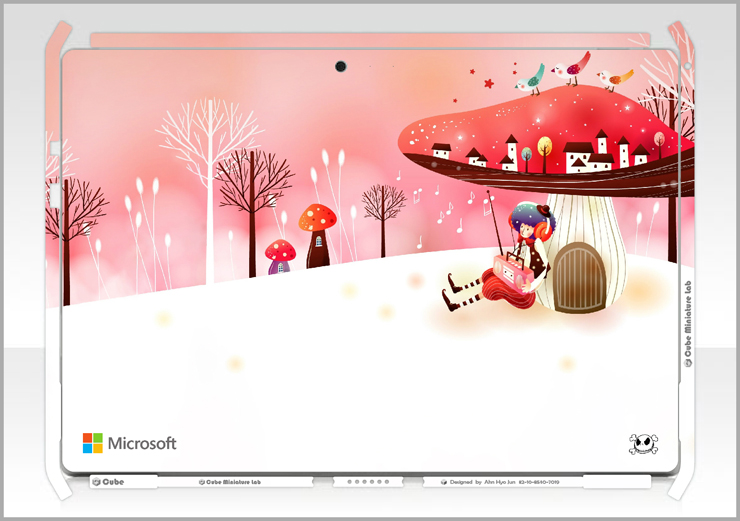Click the tablet camera lens
Viewport: 740px width, 521px height.
[341, 67]
